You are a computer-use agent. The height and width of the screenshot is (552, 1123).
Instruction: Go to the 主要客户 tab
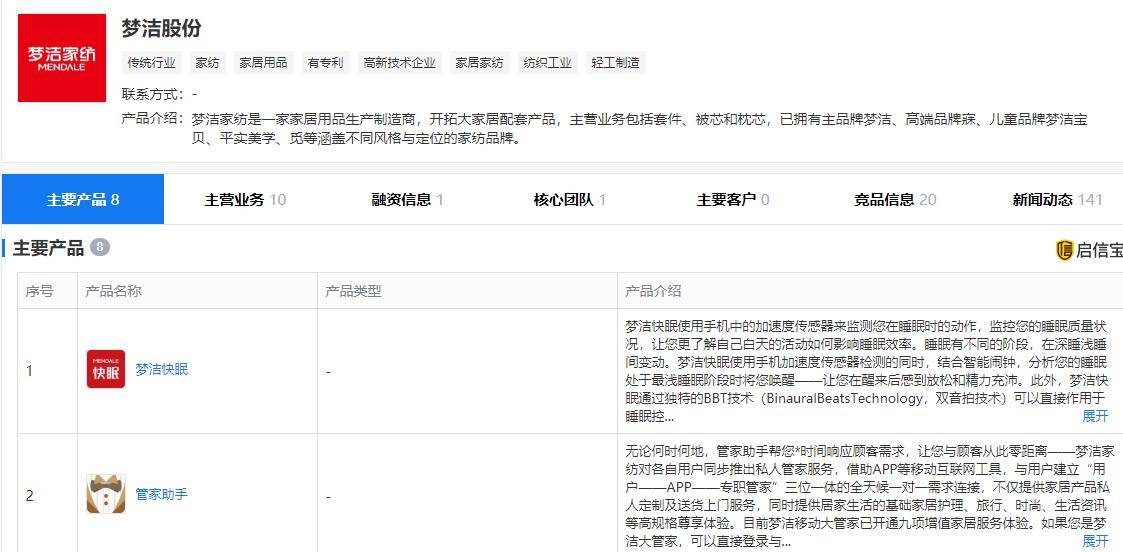(732, 199)
